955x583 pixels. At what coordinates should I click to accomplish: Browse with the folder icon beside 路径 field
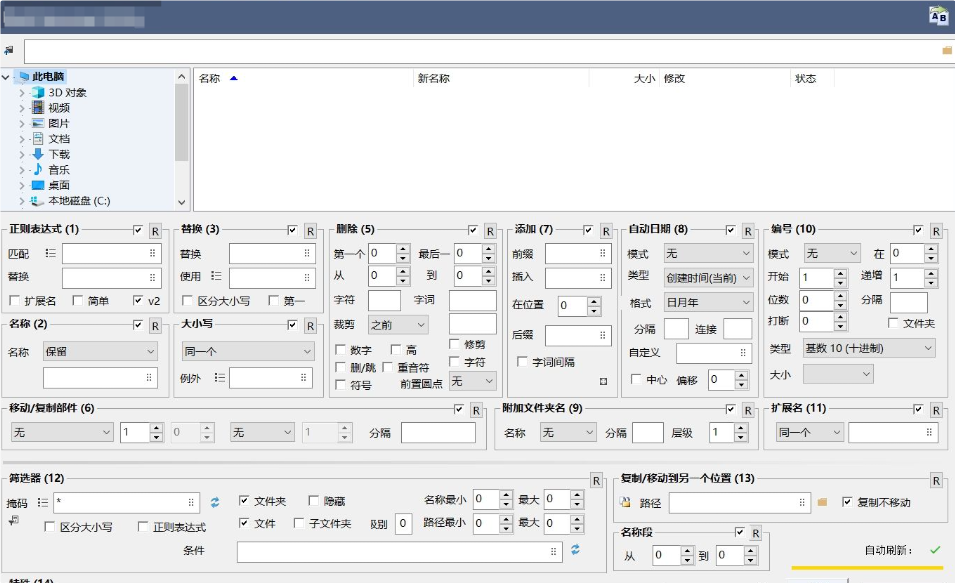tap(822, 502)
